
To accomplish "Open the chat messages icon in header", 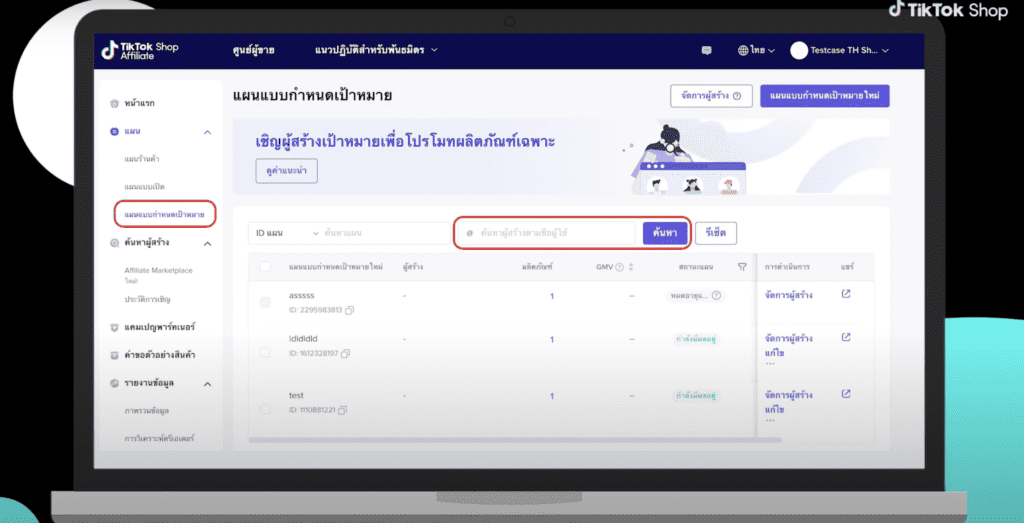I will 706,50.
